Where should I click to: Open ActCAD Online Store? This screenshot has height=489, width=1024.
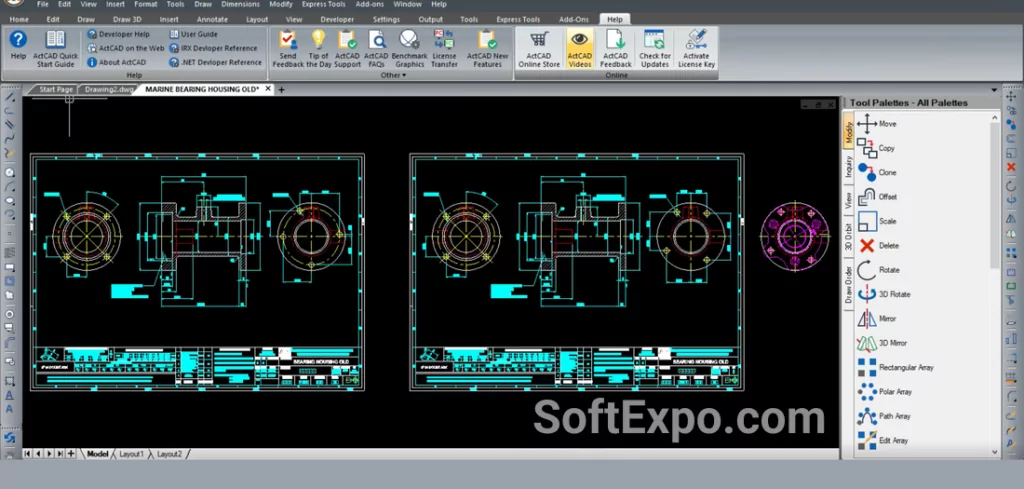[539, 48]
